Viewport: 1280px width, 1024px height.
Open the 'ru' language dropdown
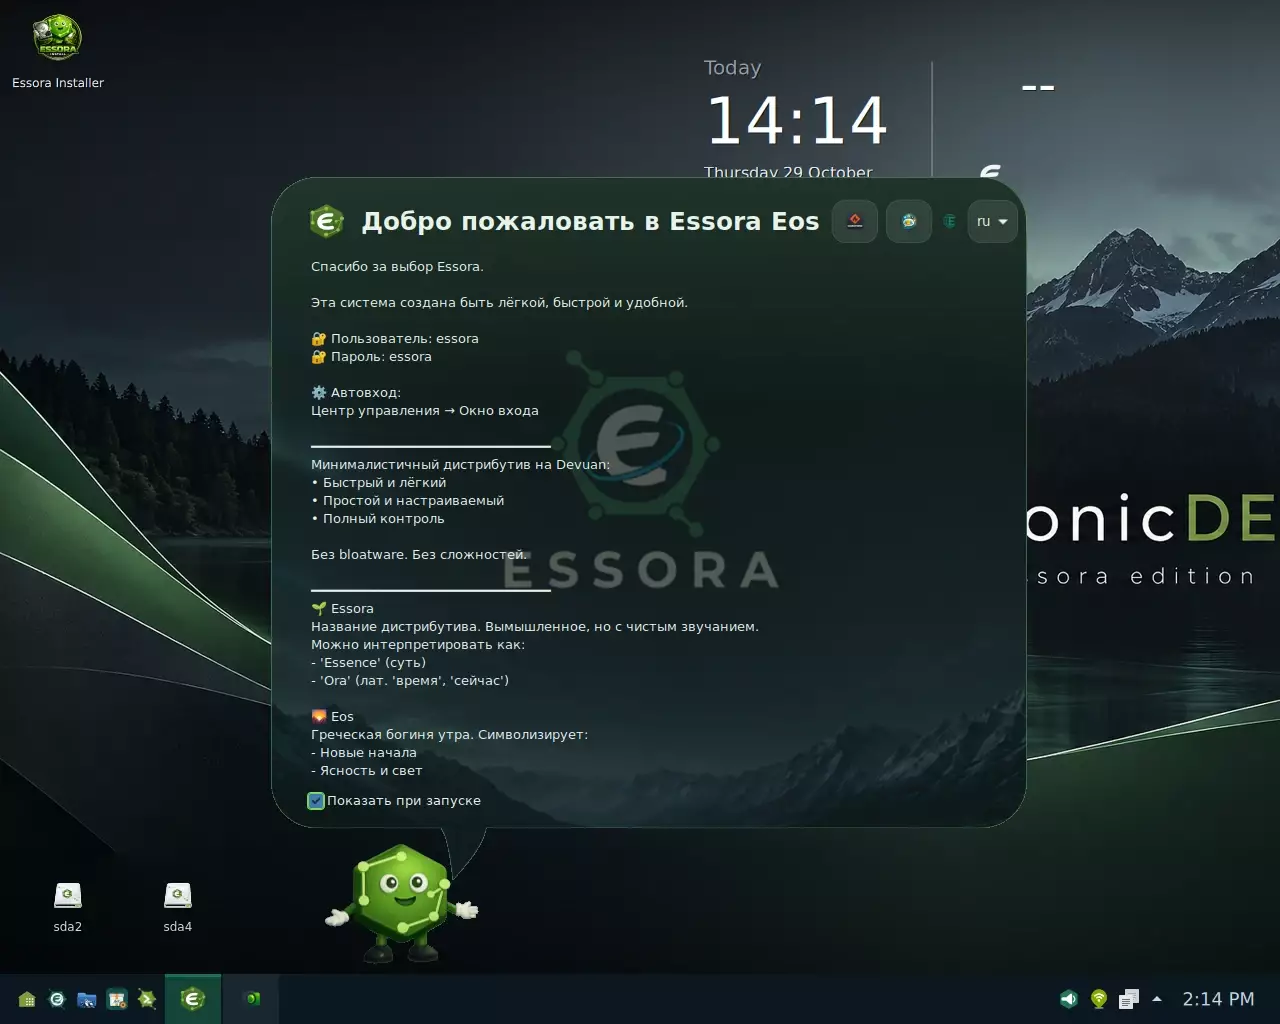click(992, 221)
